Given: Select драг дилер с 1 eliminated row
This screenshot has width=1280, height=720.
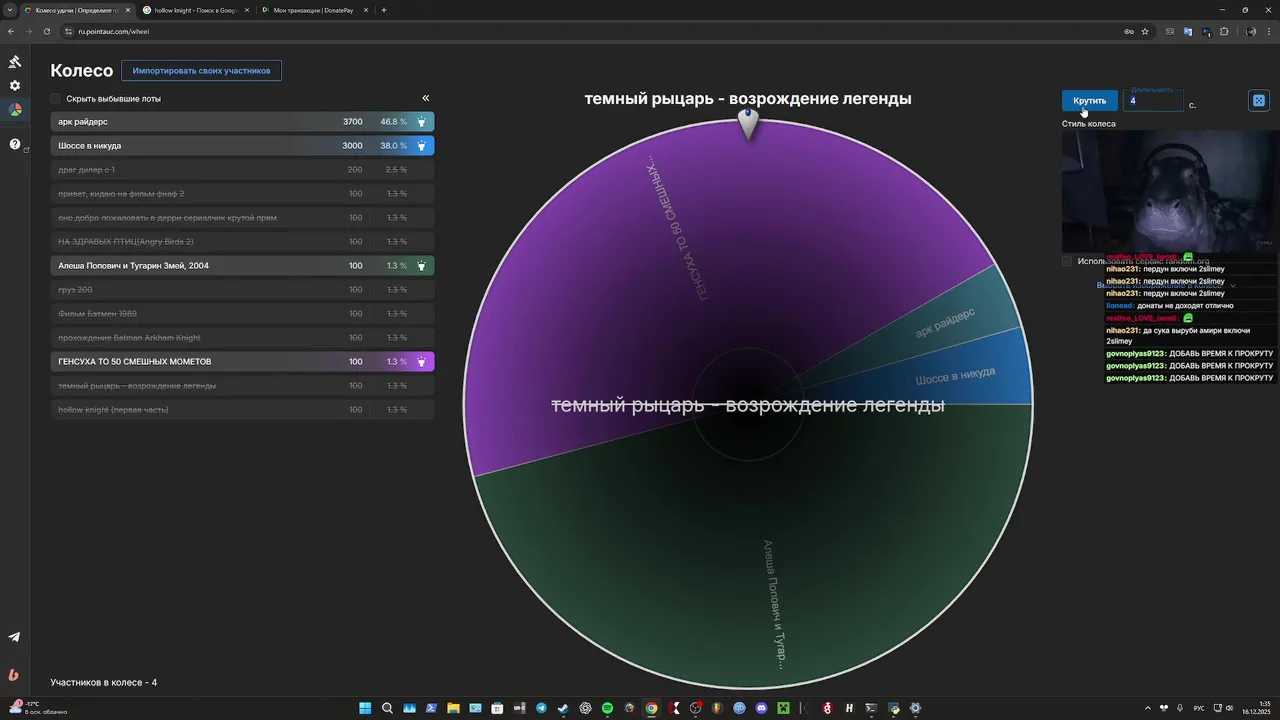Looking at the screenshot, I should [243, 170].
